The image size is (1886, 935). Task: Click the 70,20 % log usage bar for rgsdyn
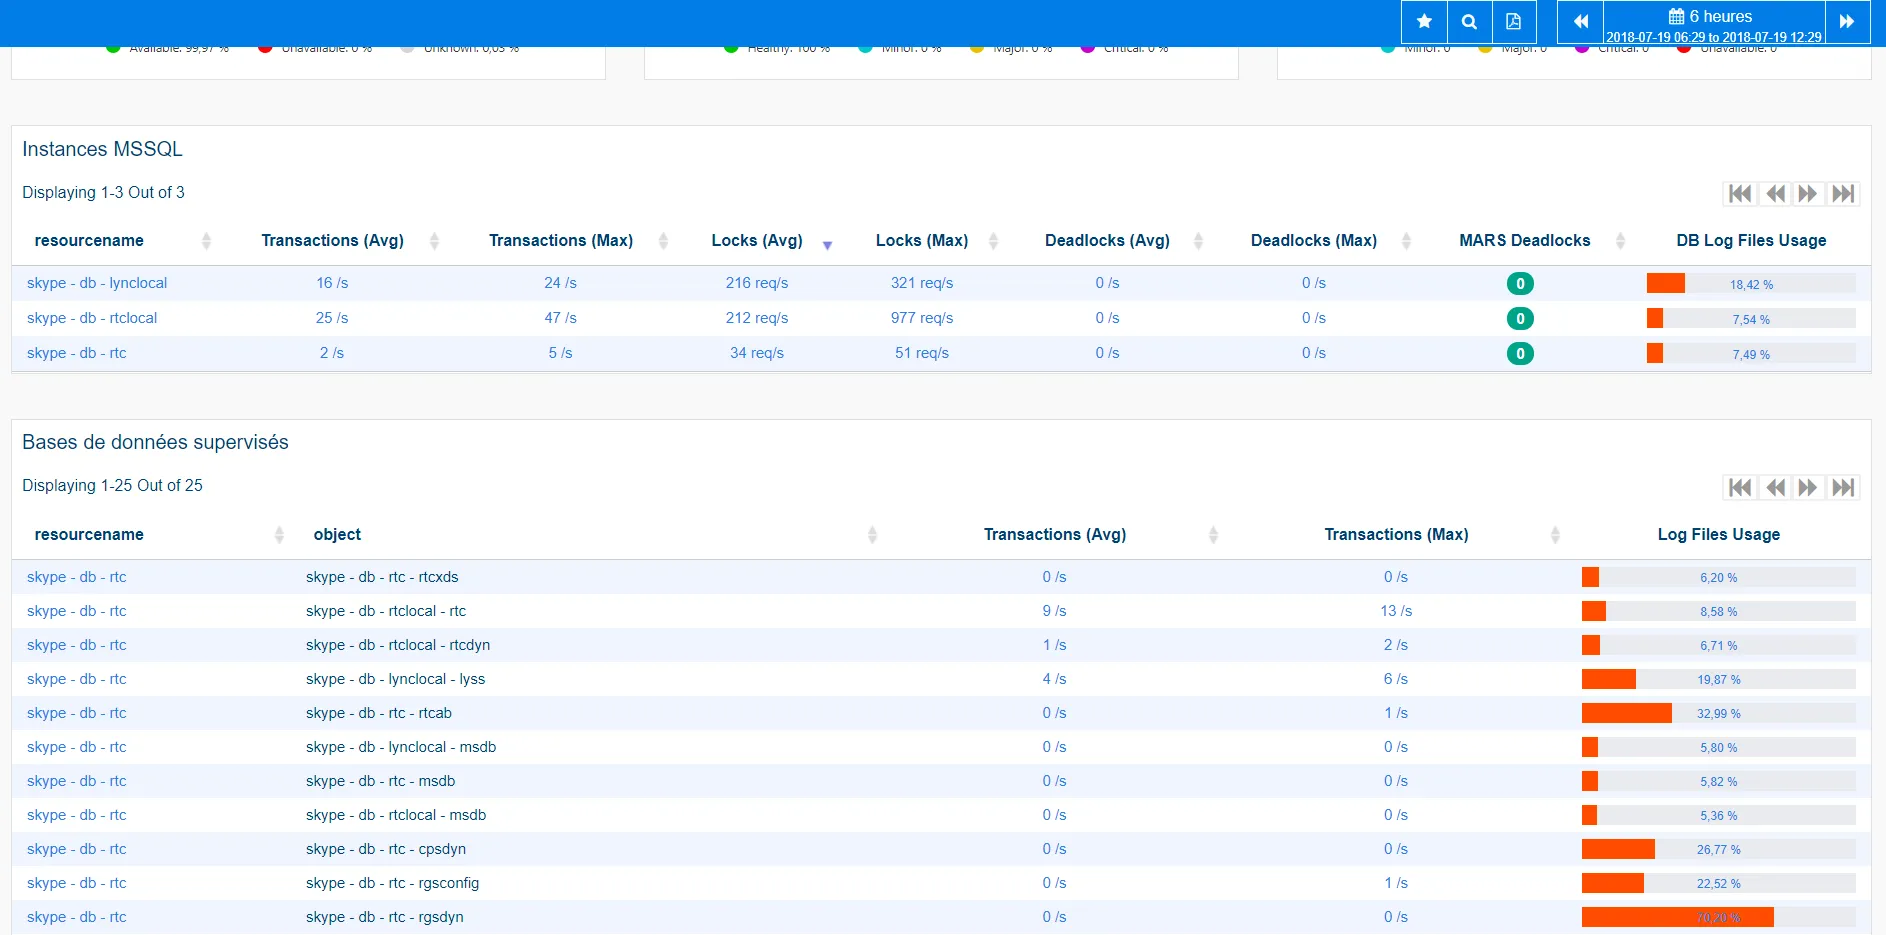(1677, 916)
